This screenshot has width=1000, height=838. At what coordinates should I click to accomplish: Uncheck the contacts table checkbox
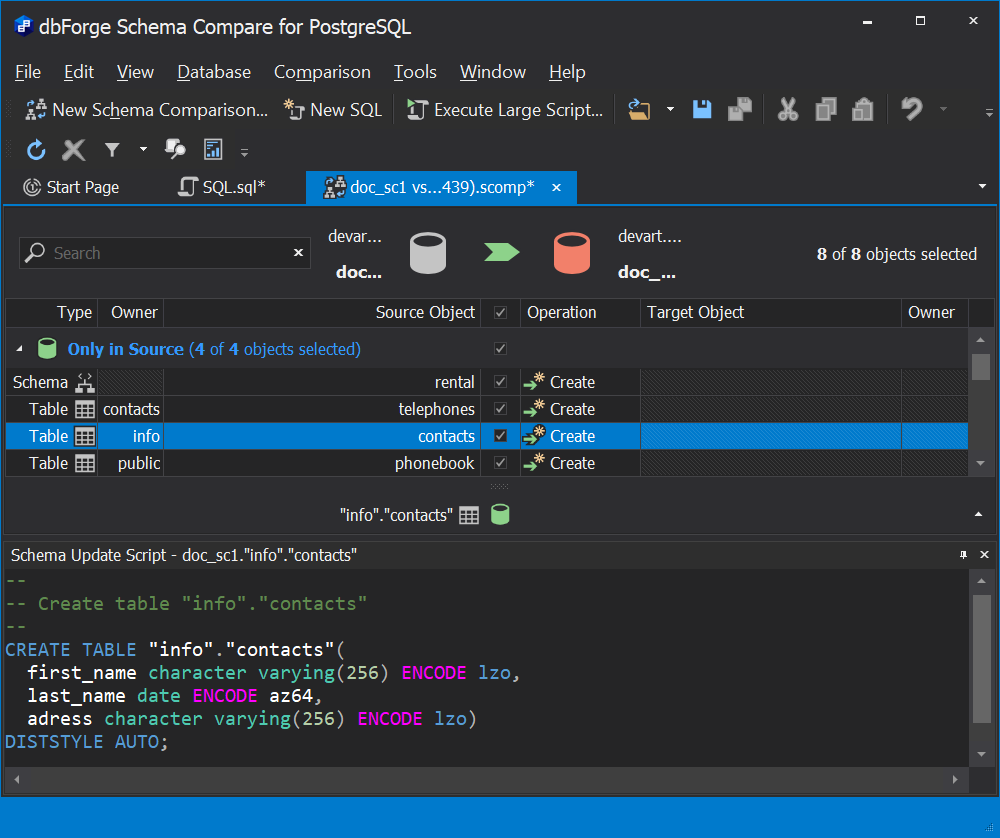tap(501, 436)
